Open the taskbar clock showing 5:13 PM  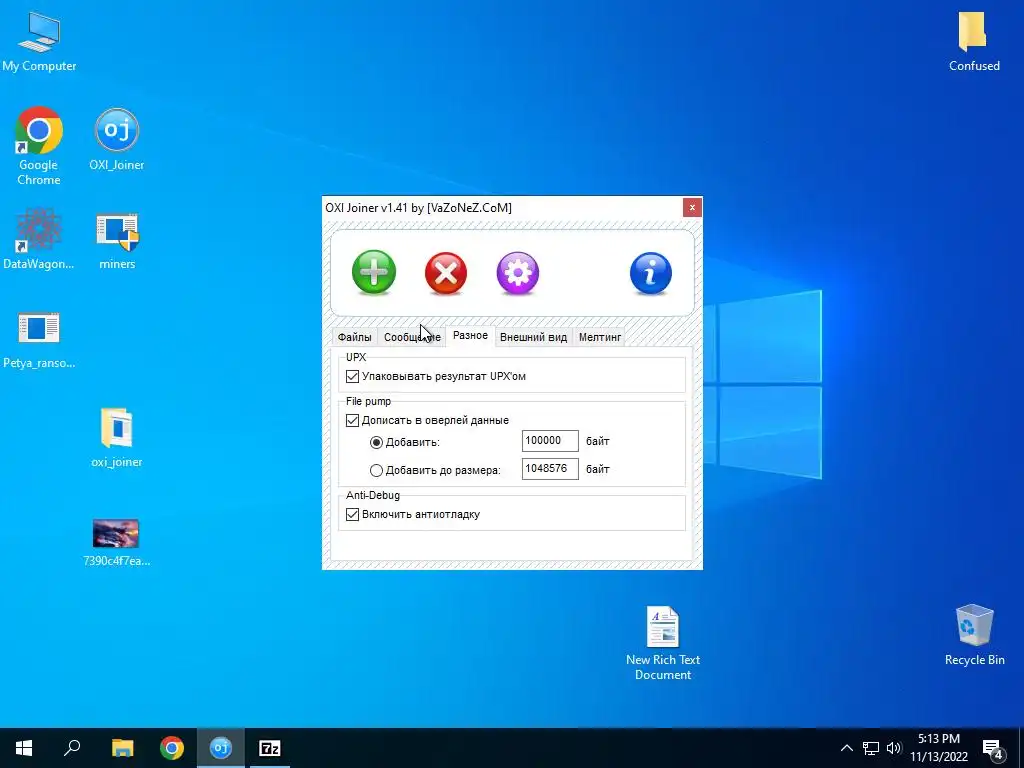point(938,748)
